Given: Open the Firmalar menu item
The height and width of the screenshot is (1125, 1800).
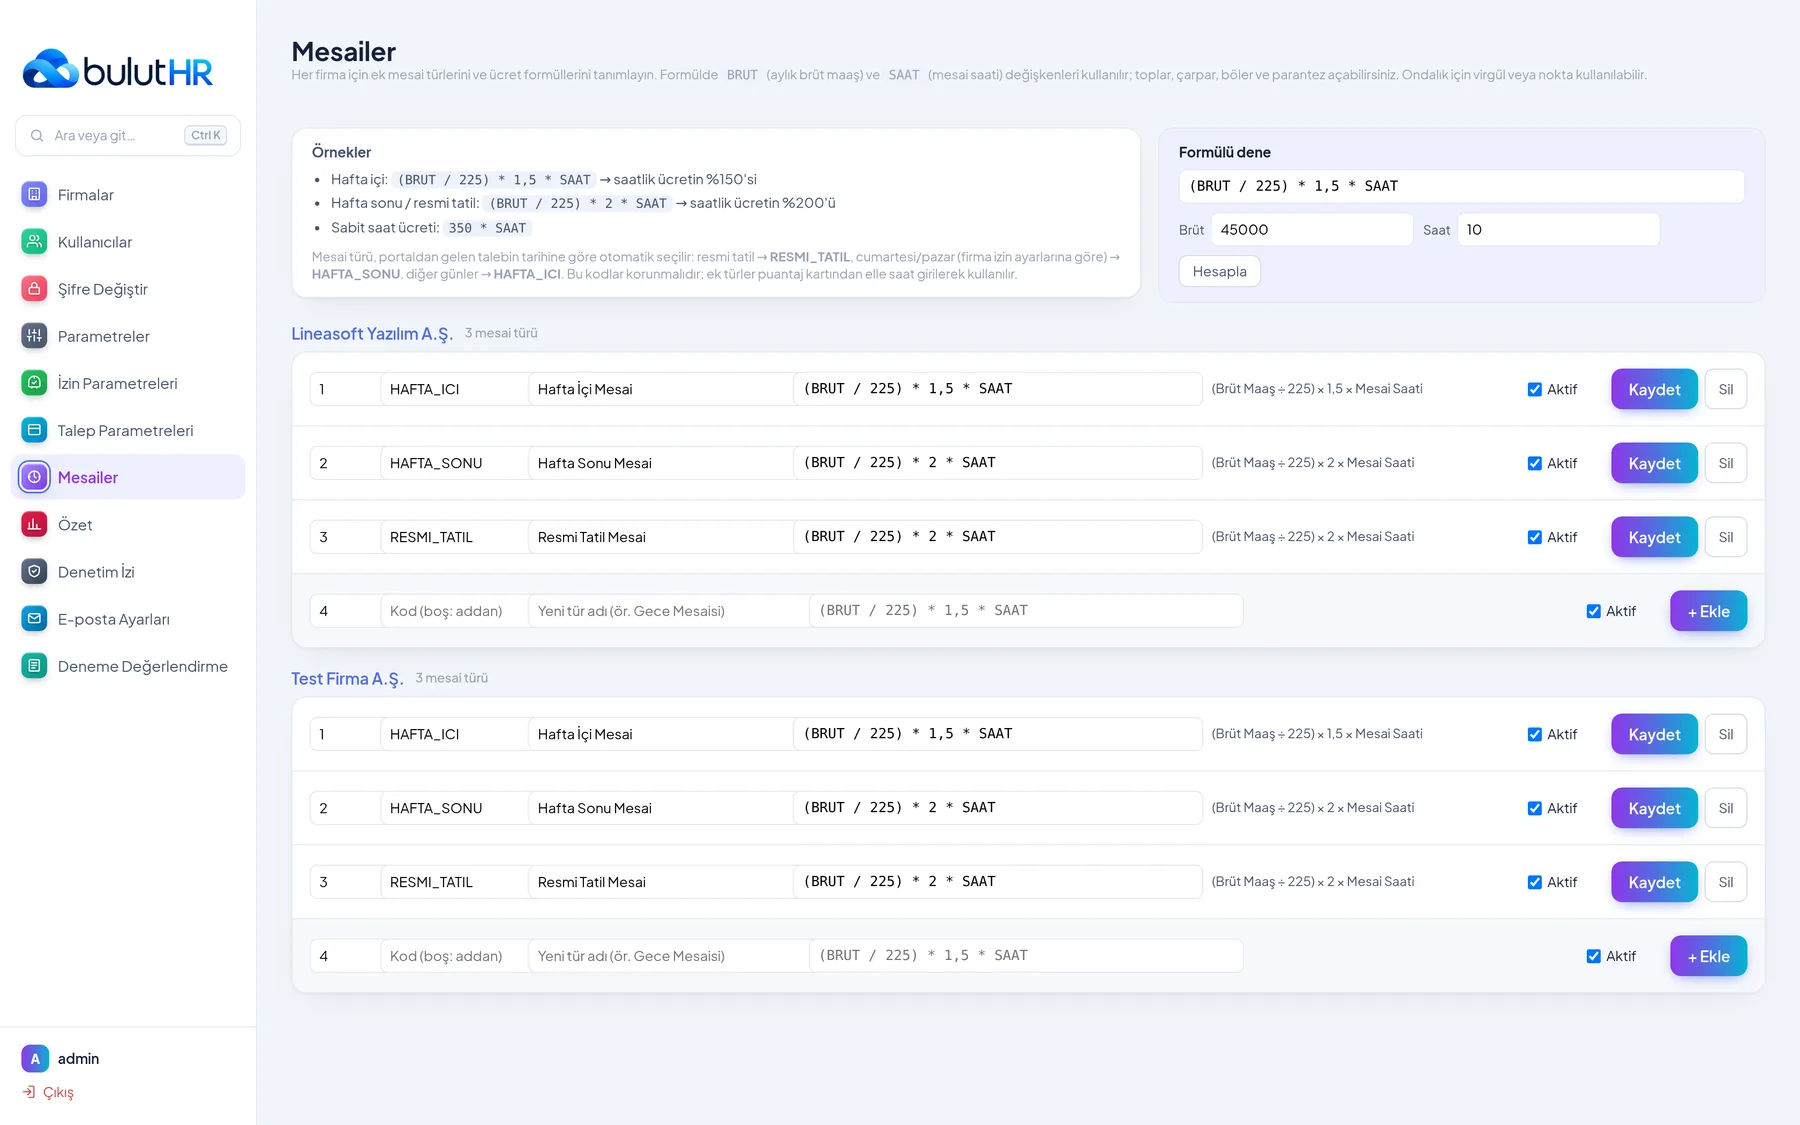Looking at the screenshot, I should coord(128,195).
